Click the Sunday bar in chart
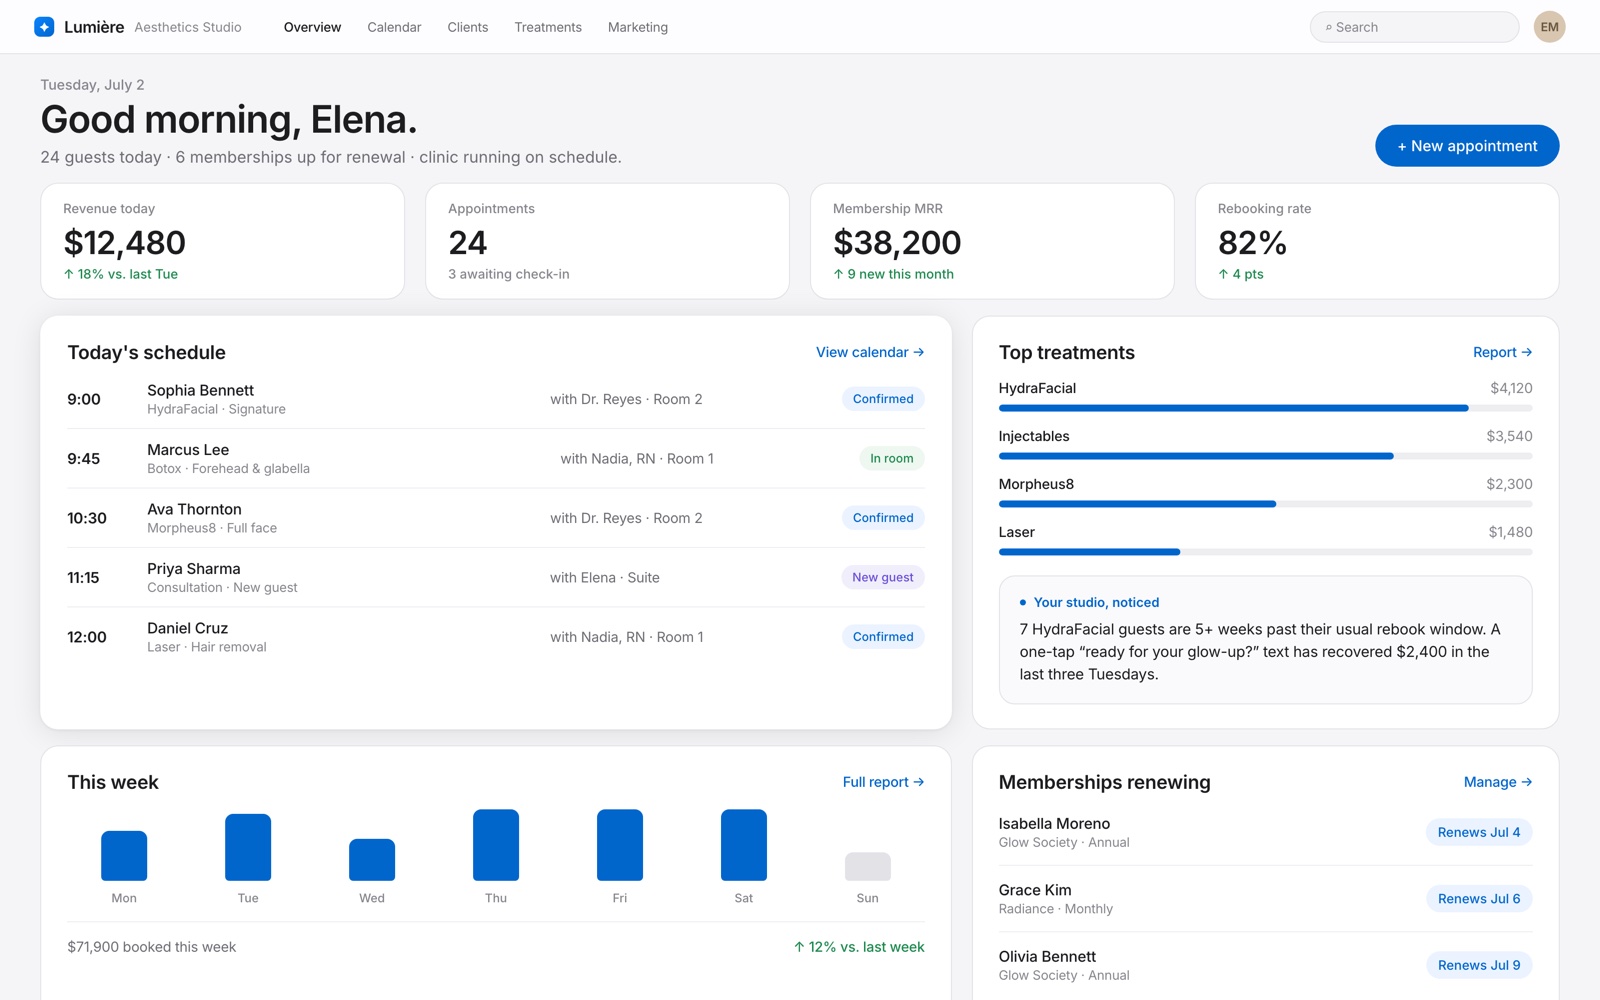The width and height of the screenshot is (1600, 1000). click(868, 866)
